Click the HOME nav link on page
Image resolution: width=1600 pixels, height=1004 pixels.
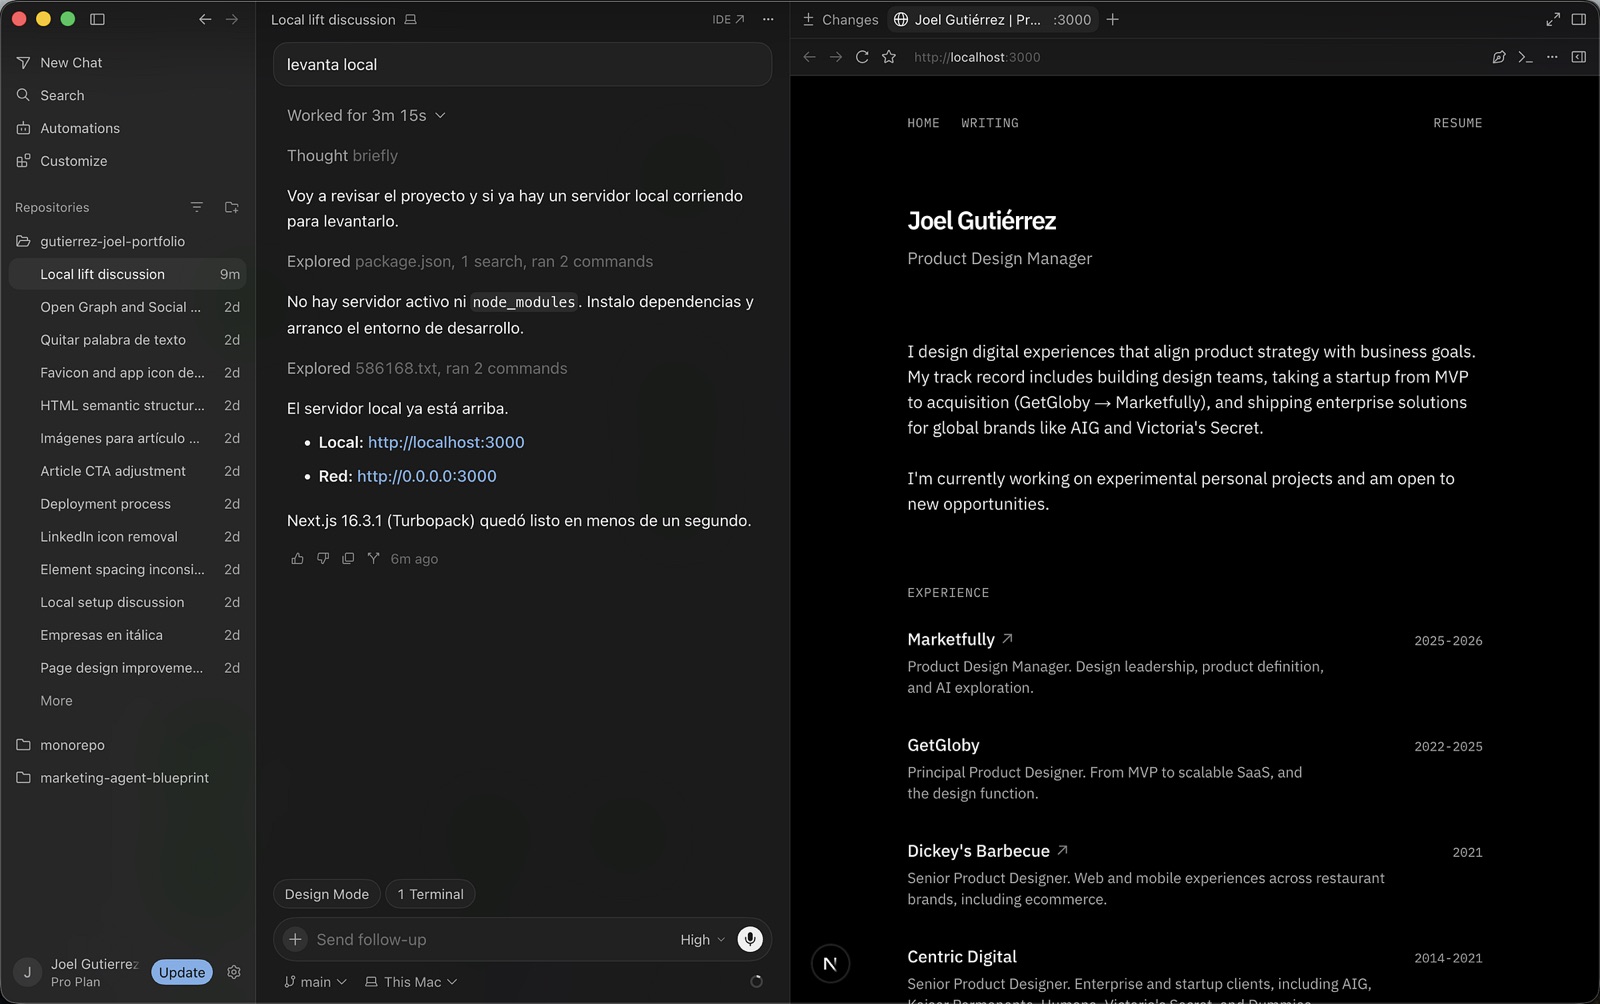923,123
